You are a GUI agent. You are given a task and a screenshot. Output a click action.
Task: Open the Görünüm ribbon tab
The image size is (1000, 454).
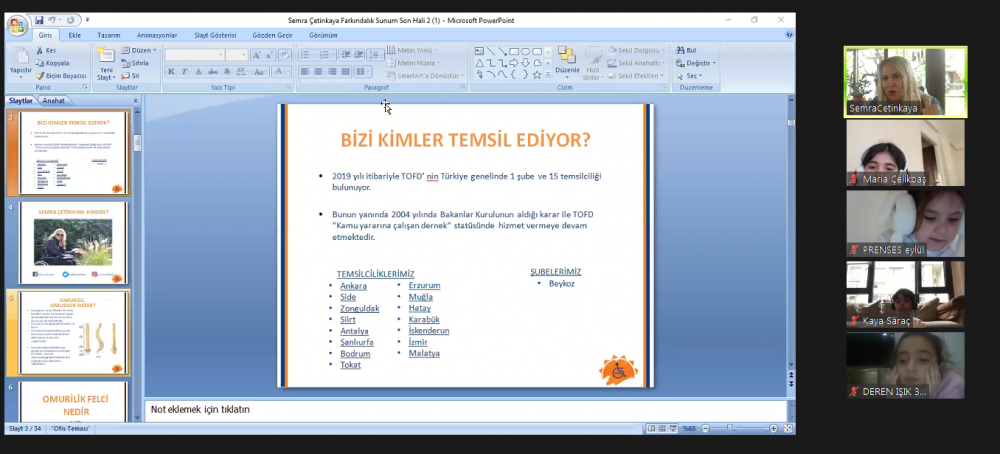pyautogui.click(x=323, y=35)
